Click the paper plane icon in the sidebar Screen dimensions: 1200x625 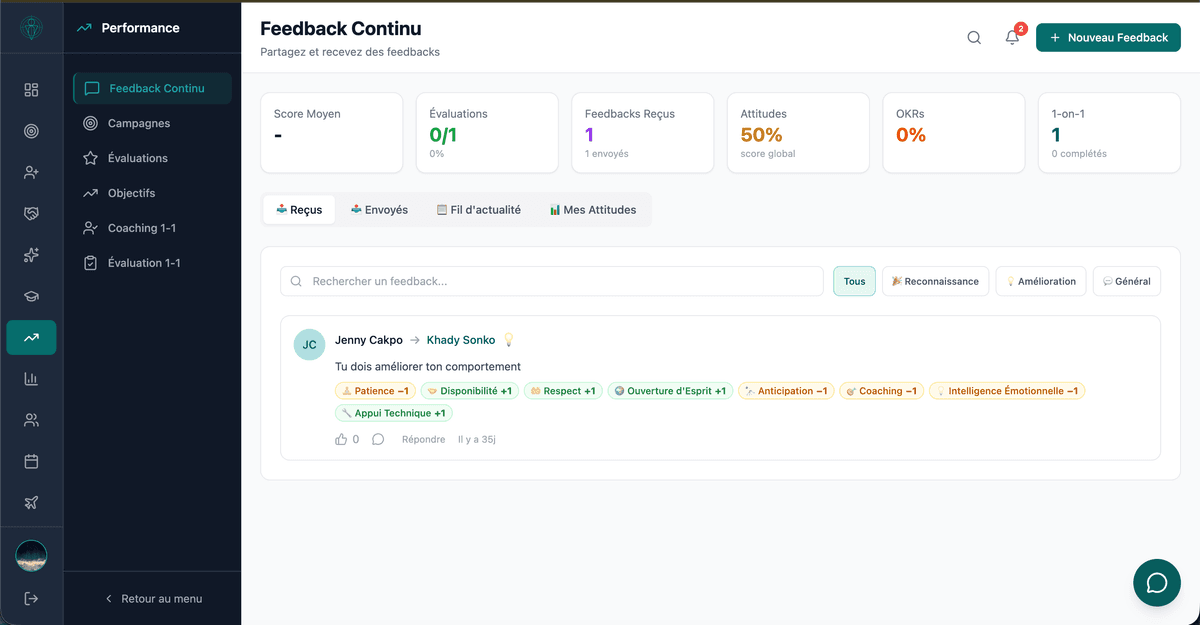coord(31,502)
